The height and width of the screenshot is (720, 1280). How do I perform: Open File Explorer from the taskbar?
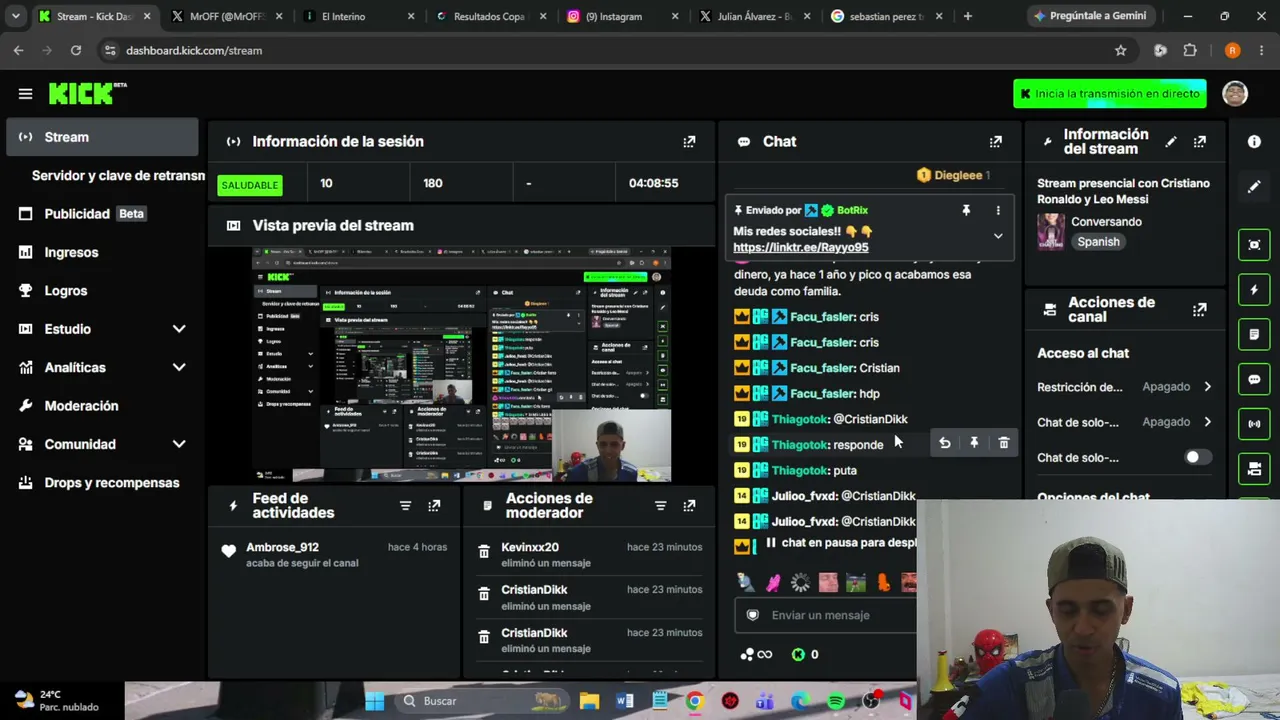(x=589, y=701)
